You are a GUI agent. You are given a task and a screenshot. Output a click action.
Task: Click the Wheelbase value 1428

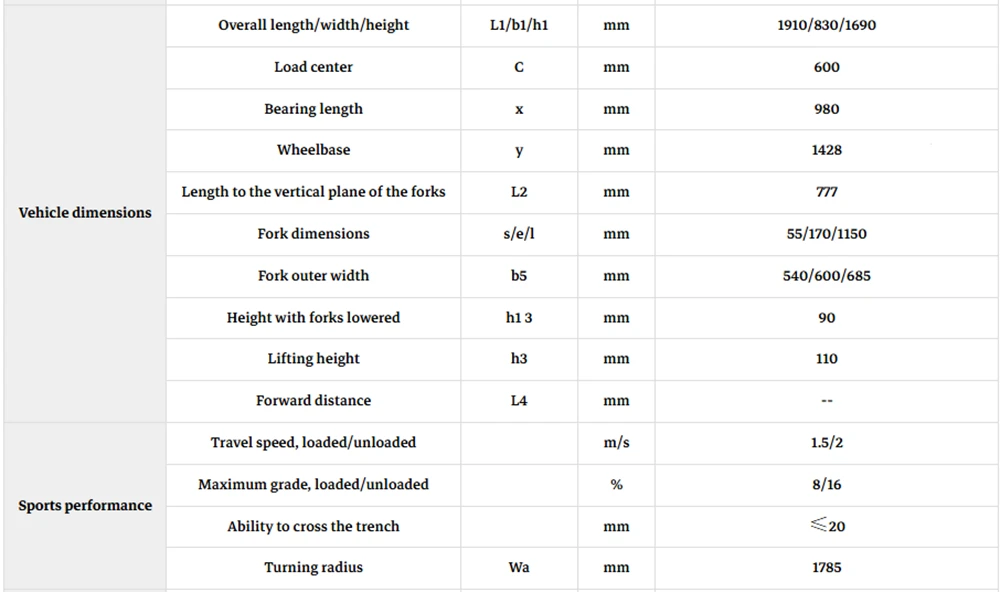point(827,150)
